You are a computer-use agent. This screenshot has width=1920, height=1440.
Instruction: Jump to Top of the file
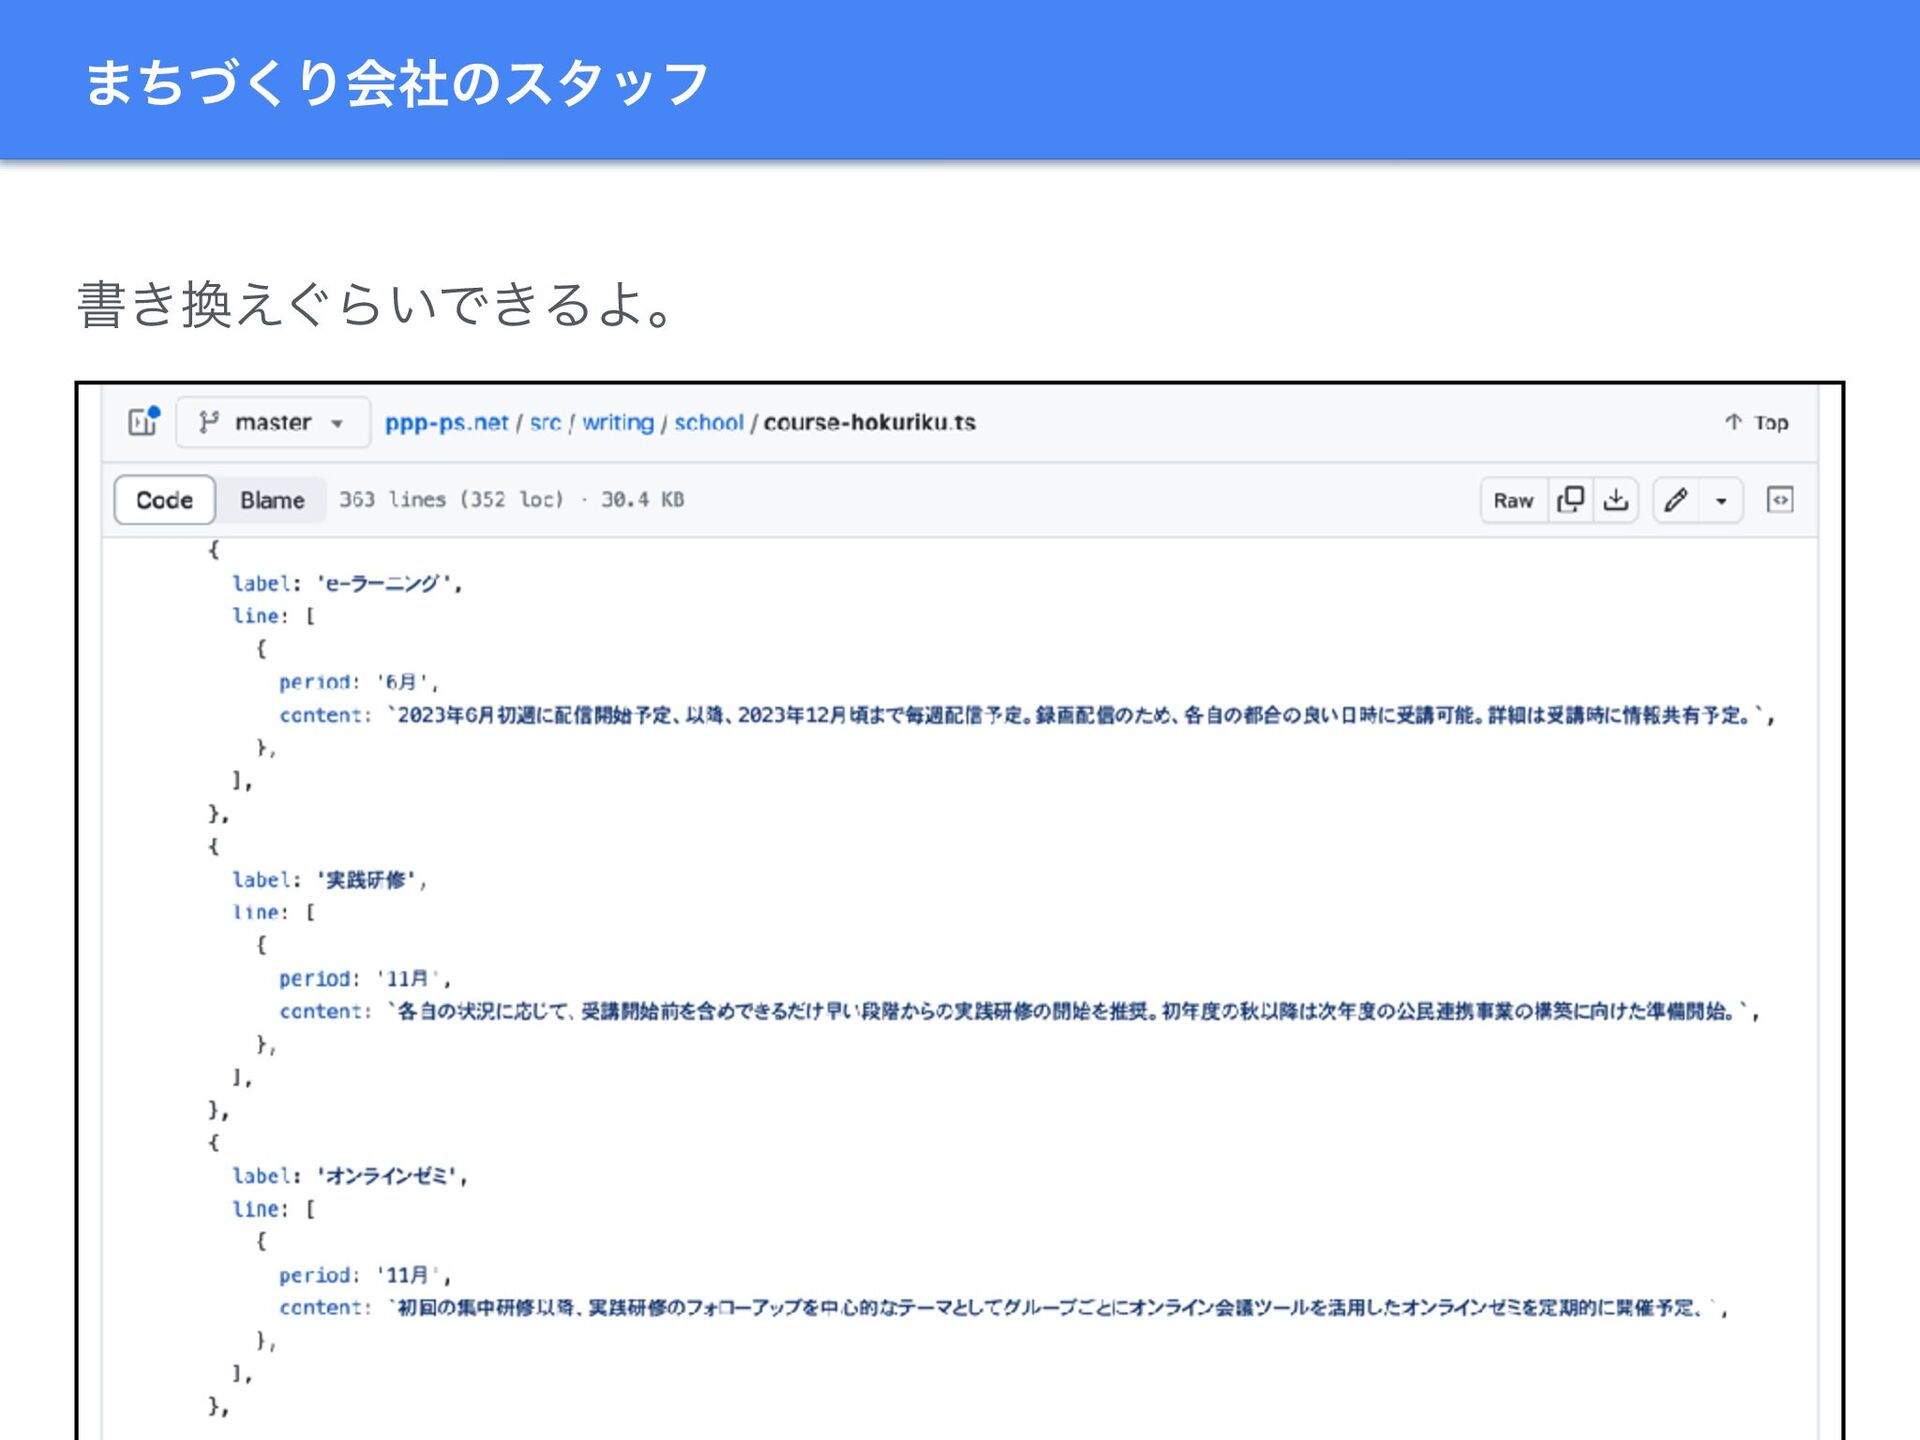tap(1757, 422)
